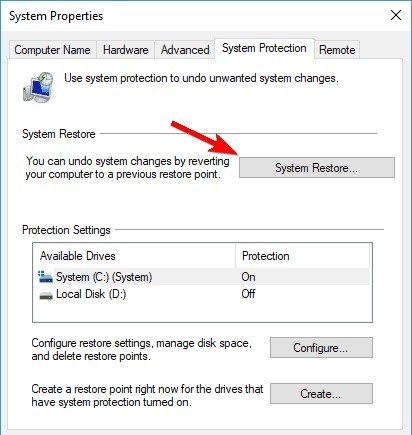Viewport: 412px width, 435px height.
Task: Click the Protection column header
Action: point(302,256)
